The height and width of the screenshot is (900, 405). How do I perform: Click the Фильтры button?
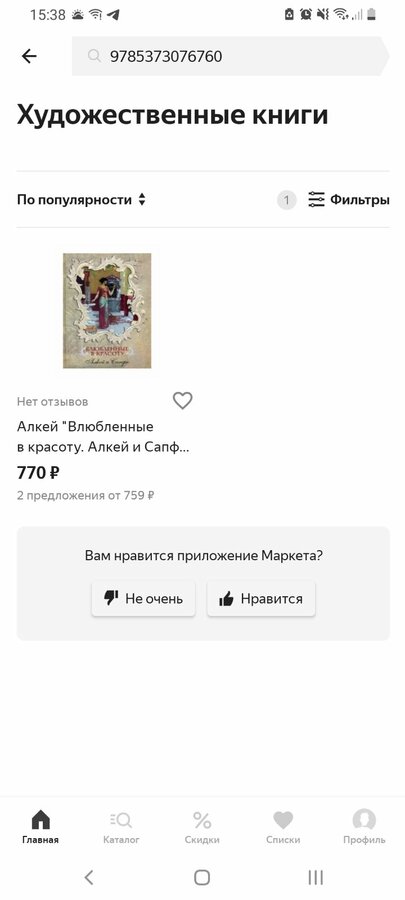tap(348, 200)
